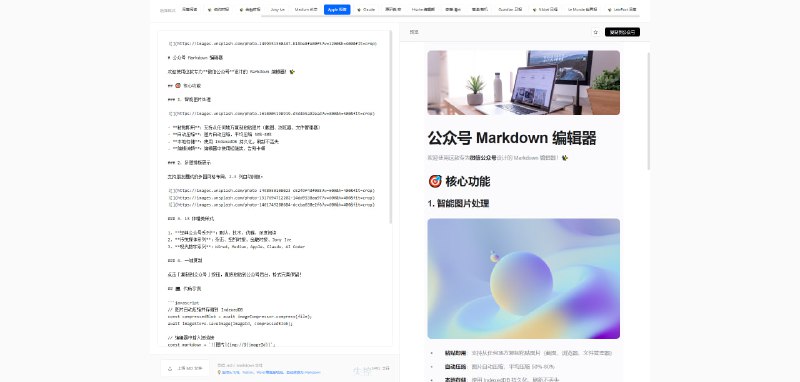The image size is (800, 382).
Task: Select the Guardian style tab
Action: (x=510, y=10)
